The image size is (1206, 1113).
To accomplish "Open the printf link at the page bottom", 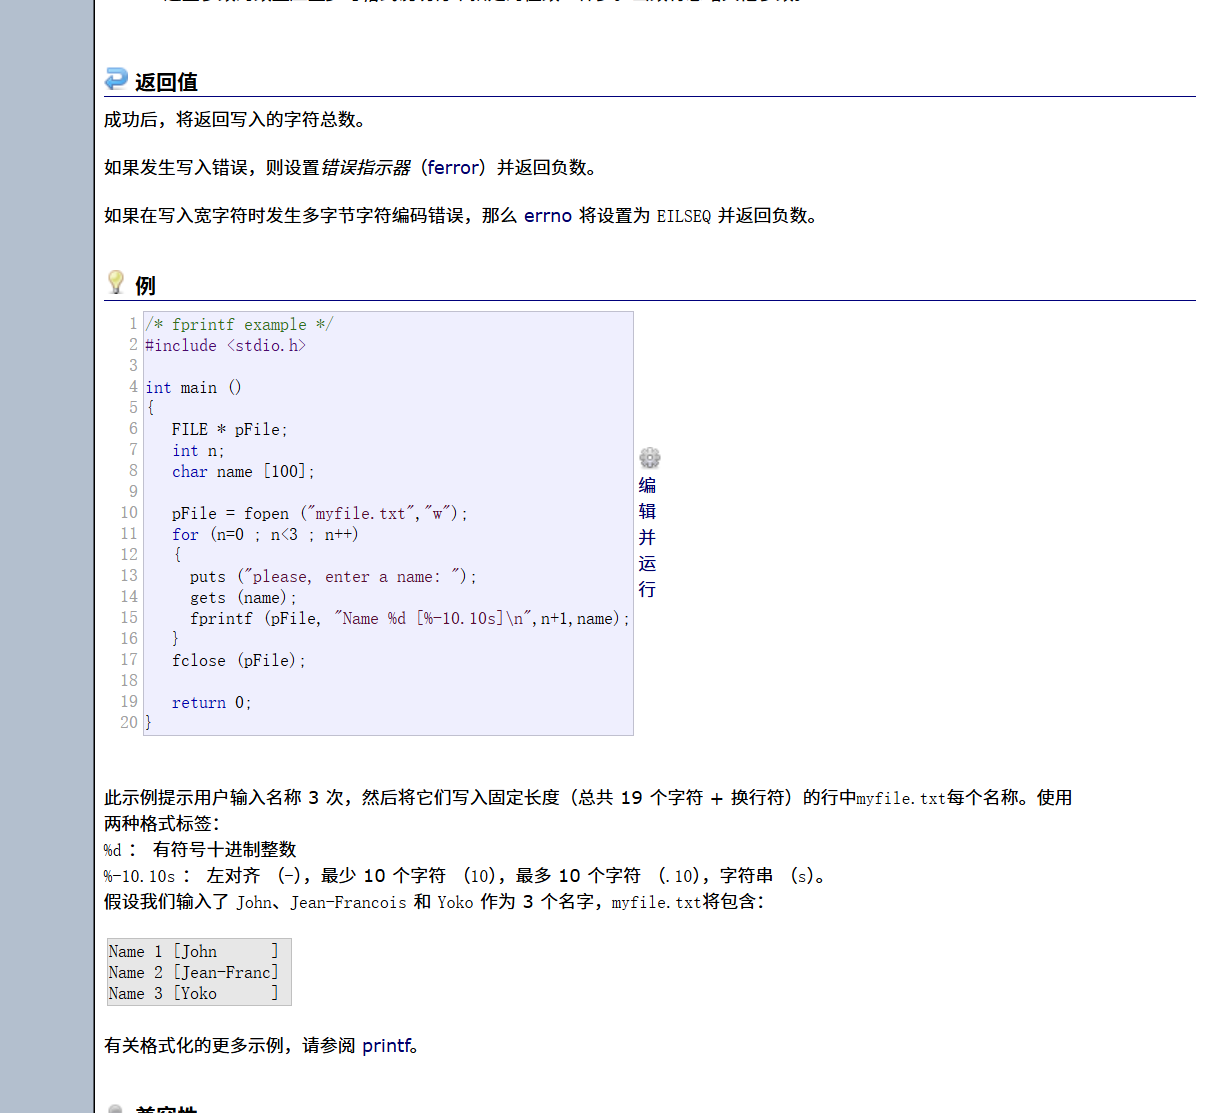I will [x=387, y=1046].
